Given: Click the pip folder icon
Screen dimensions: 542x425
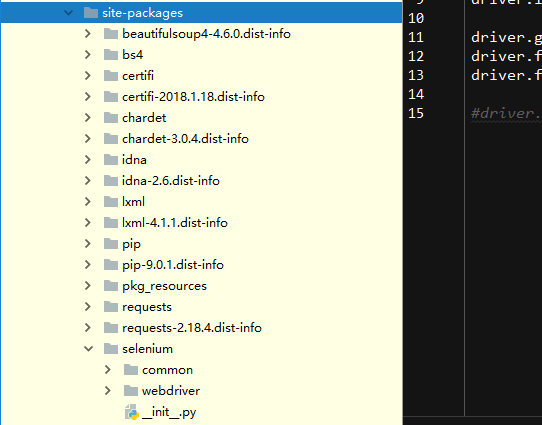Looking at the screenshot, I should [x=111, y=244].
